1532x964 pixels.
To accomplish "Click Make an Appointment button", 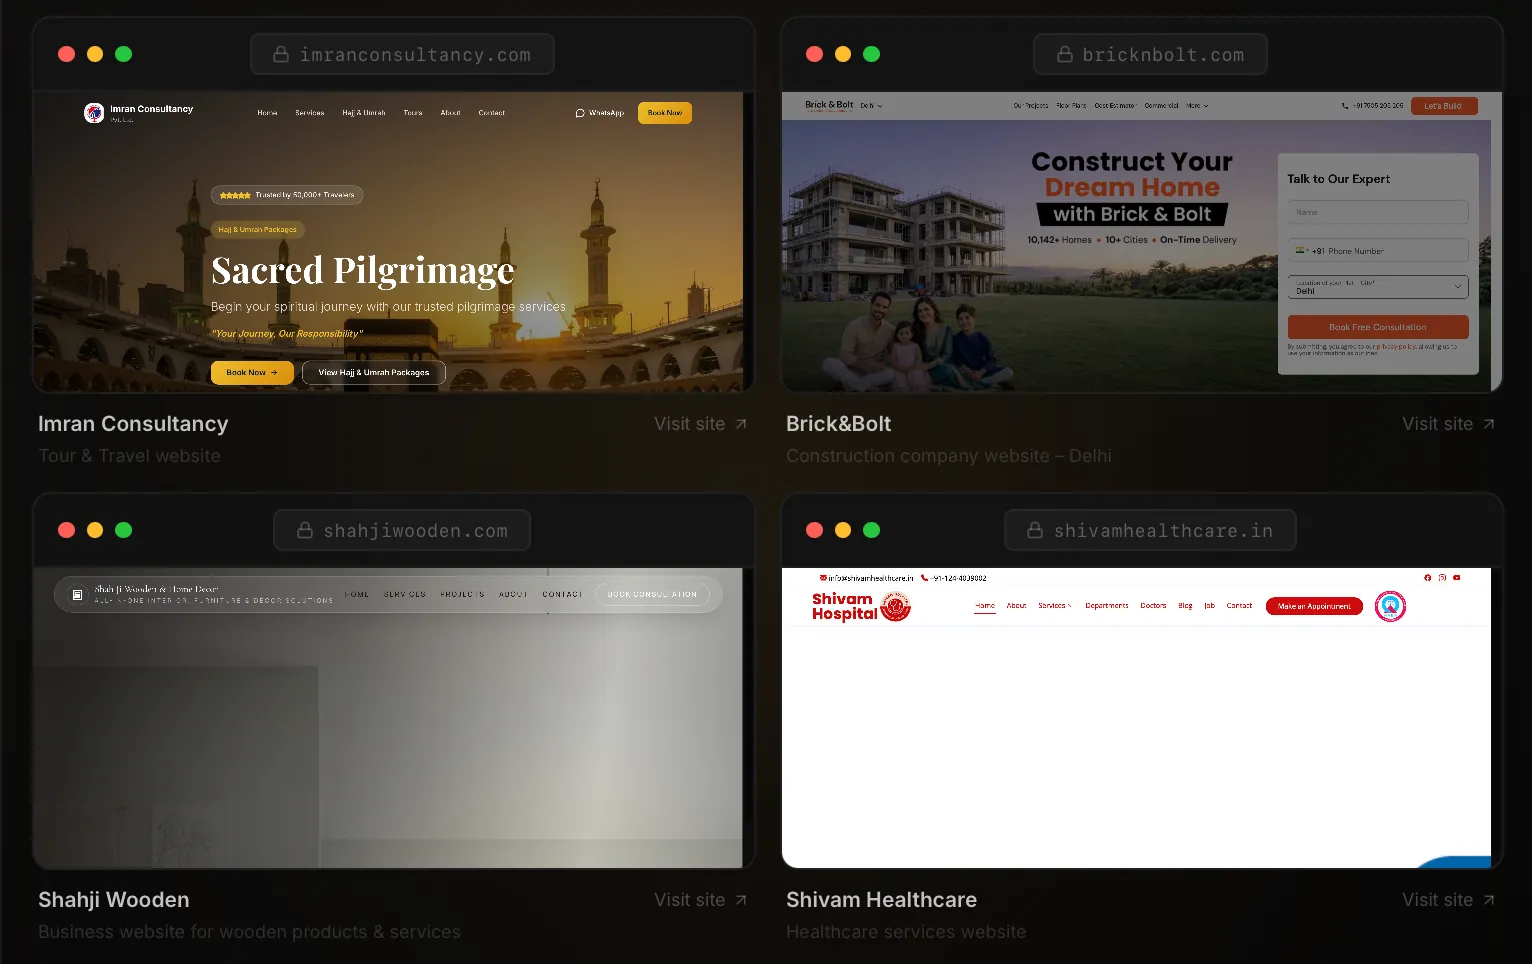I will pos(1314,606).
